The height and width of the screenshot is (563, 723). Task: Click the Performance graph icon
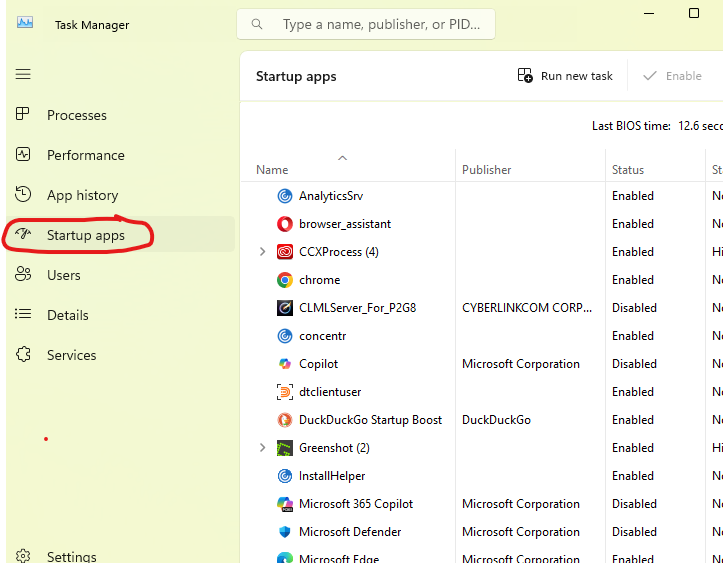pos(23,155)
